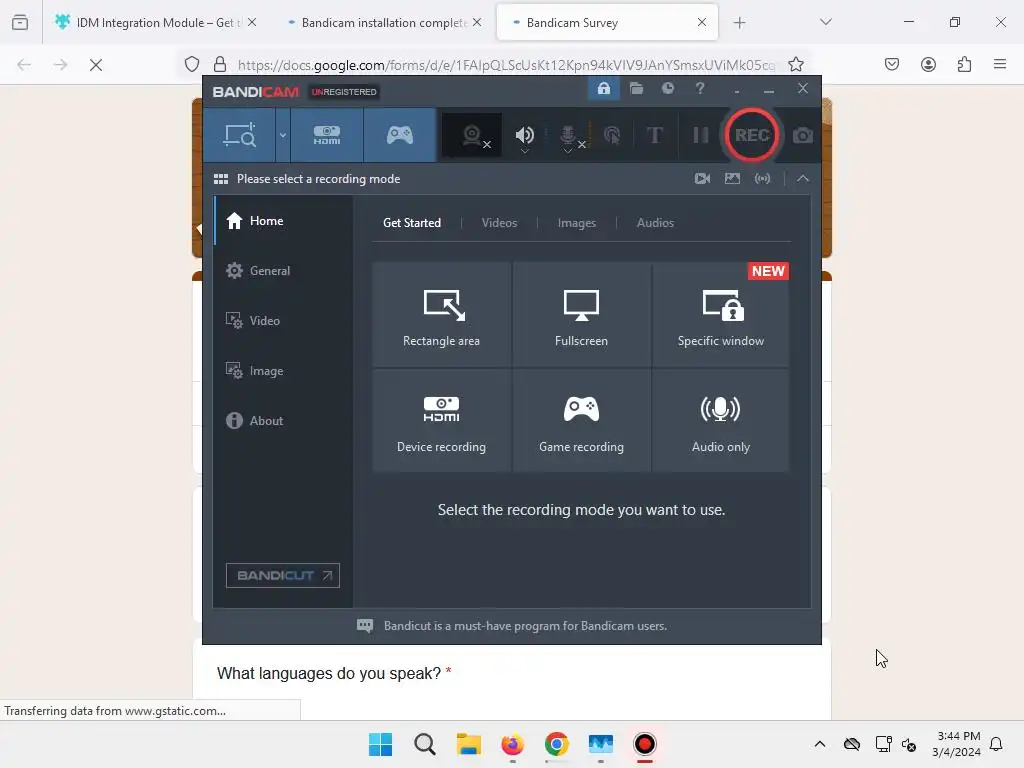Click the Bandicut link button
Viewport: 1024px width, 768px height.
(x=283, y=575)
